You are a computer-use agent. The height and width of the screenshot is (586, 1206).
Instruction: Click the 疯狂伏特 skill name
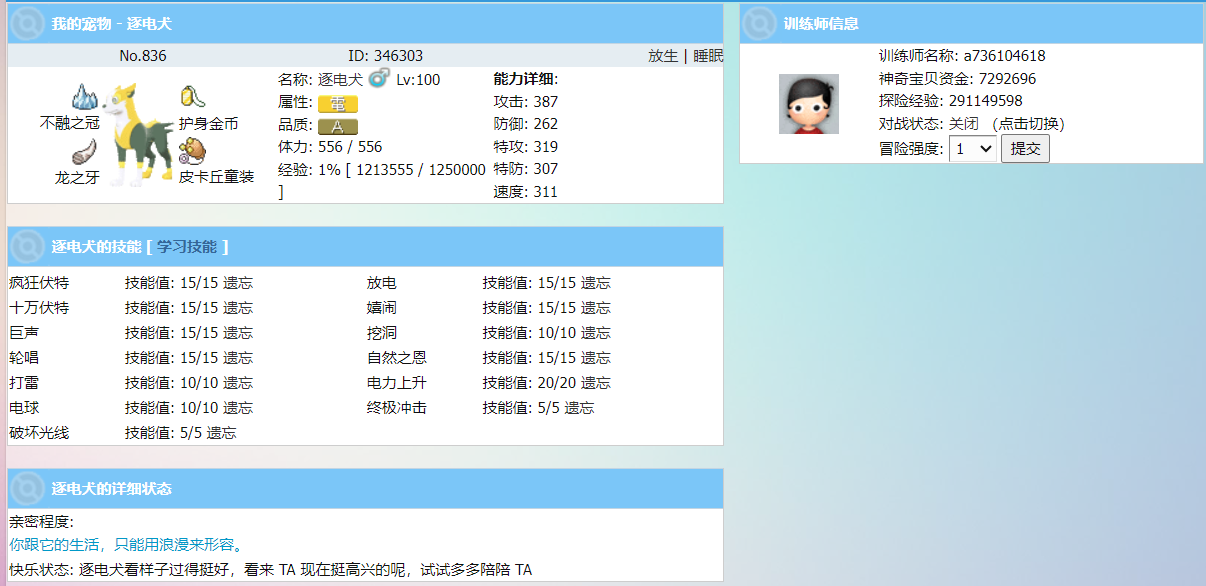pos(39,283)
